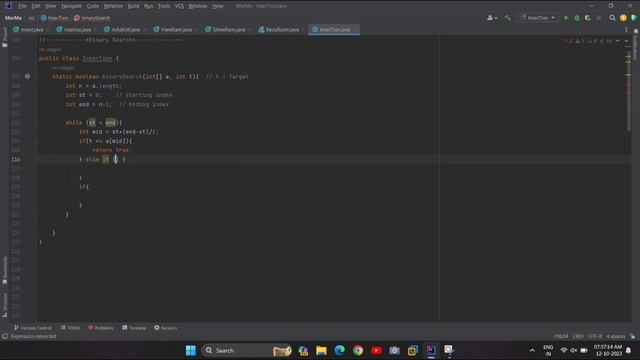Image resolution: width=640 pixels, height=360 pixels.
Task: Open Version Control tool window
Action: pyautogui.click(x=33, y=328)
